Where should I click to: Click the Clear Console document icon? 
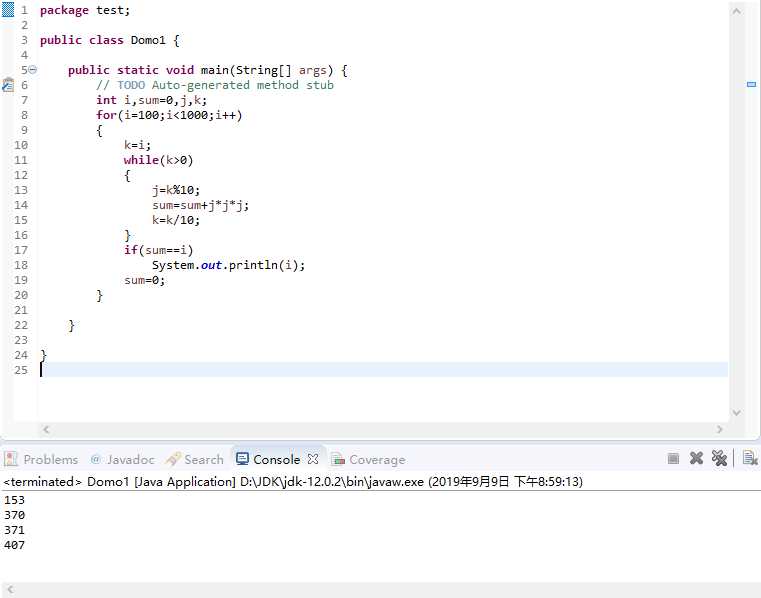[x=750, y=458]
